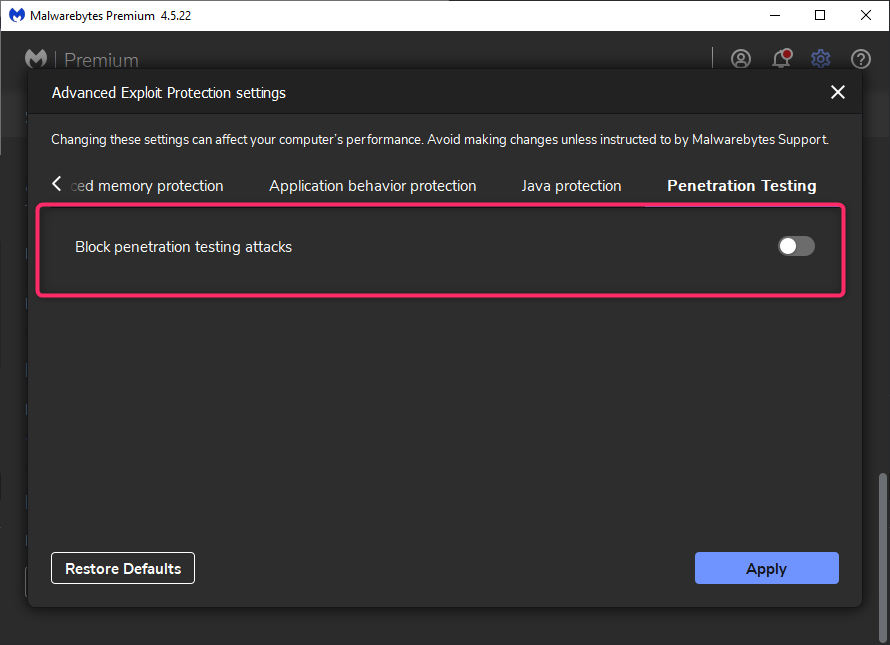Minimize the Malwarebytes window

click(x=775, y=15)
